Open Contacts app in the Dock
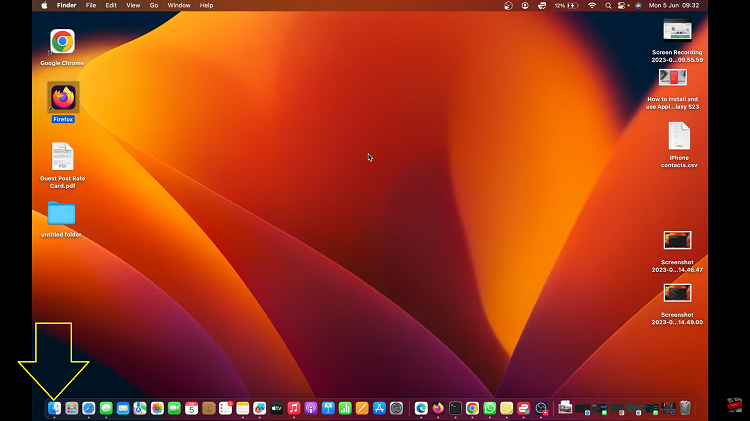This screenshot has width=750, height=421. coord(209,408)
